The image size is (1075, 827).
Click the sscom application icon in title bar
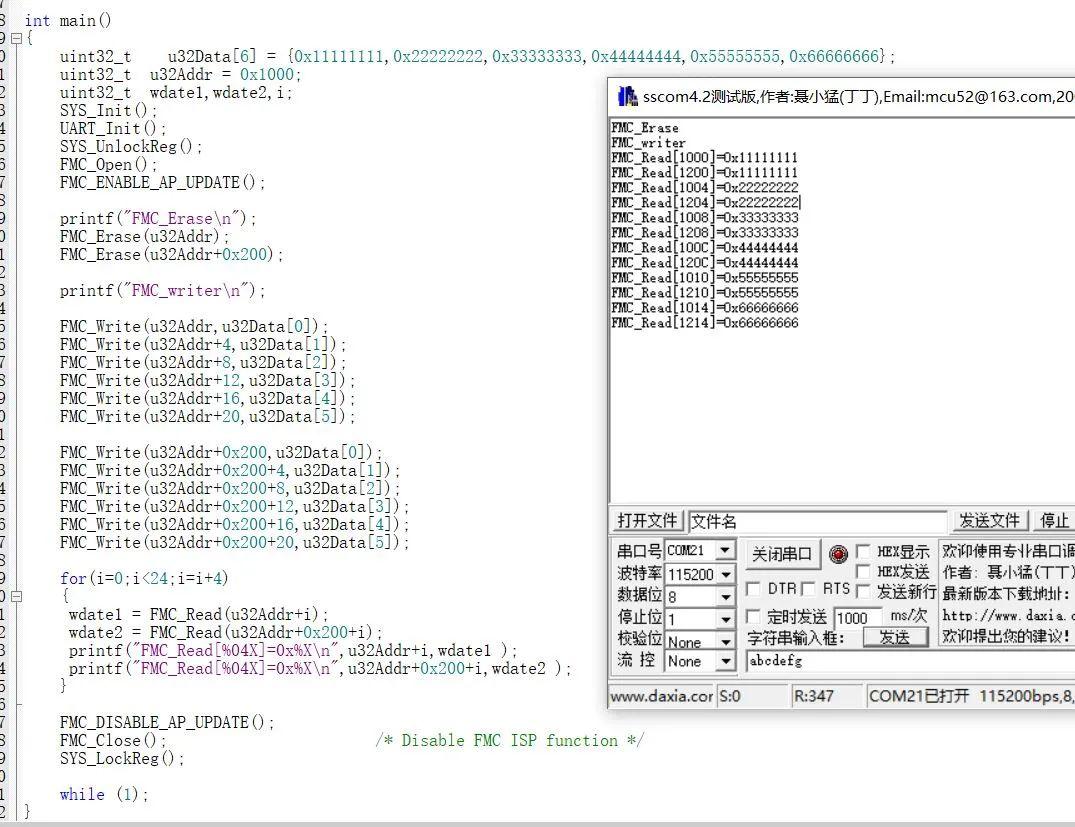click(x=627, y=97)
